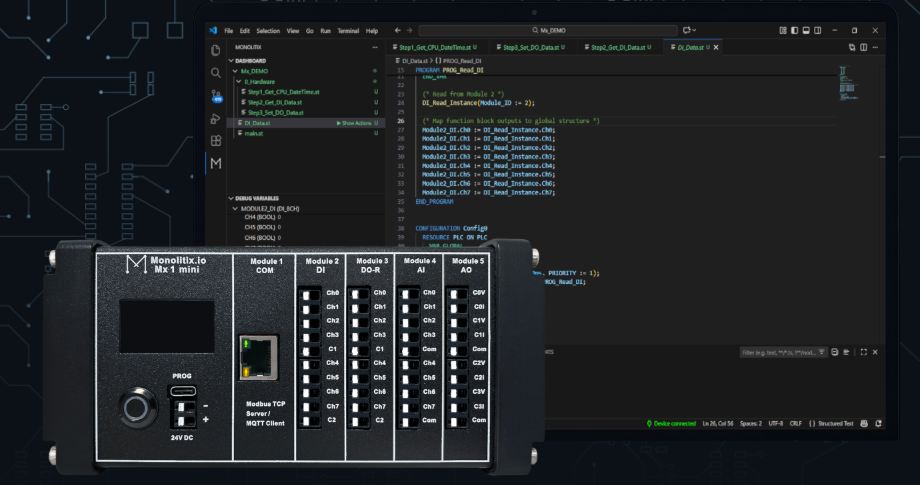Screen dimensions: 920x485
Task: Open Step2_Get_DI_Data.st in the tree
Action: (275, 102)
